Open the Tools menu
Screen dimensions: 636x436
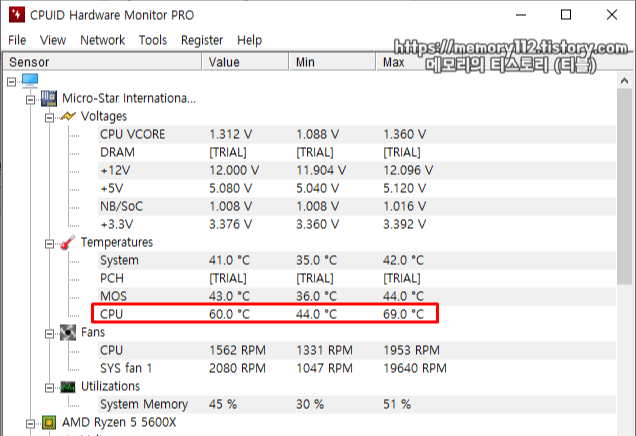[x=153, y=40]
